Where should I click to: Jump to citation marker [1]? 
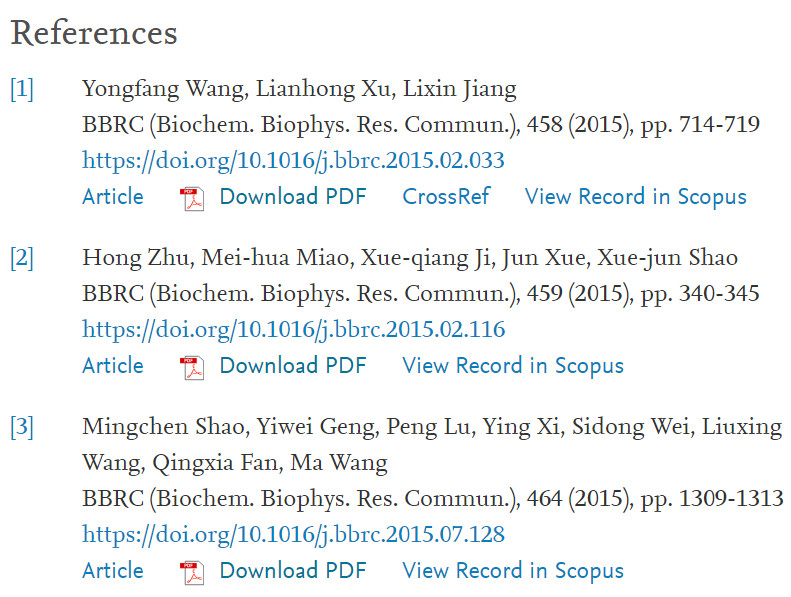pos(22,89)
